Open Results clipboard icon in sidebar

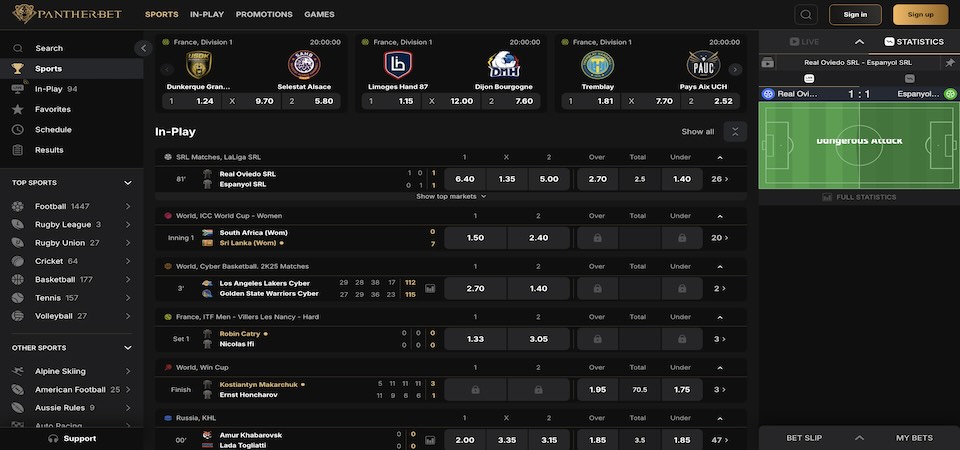click(18, 150)
